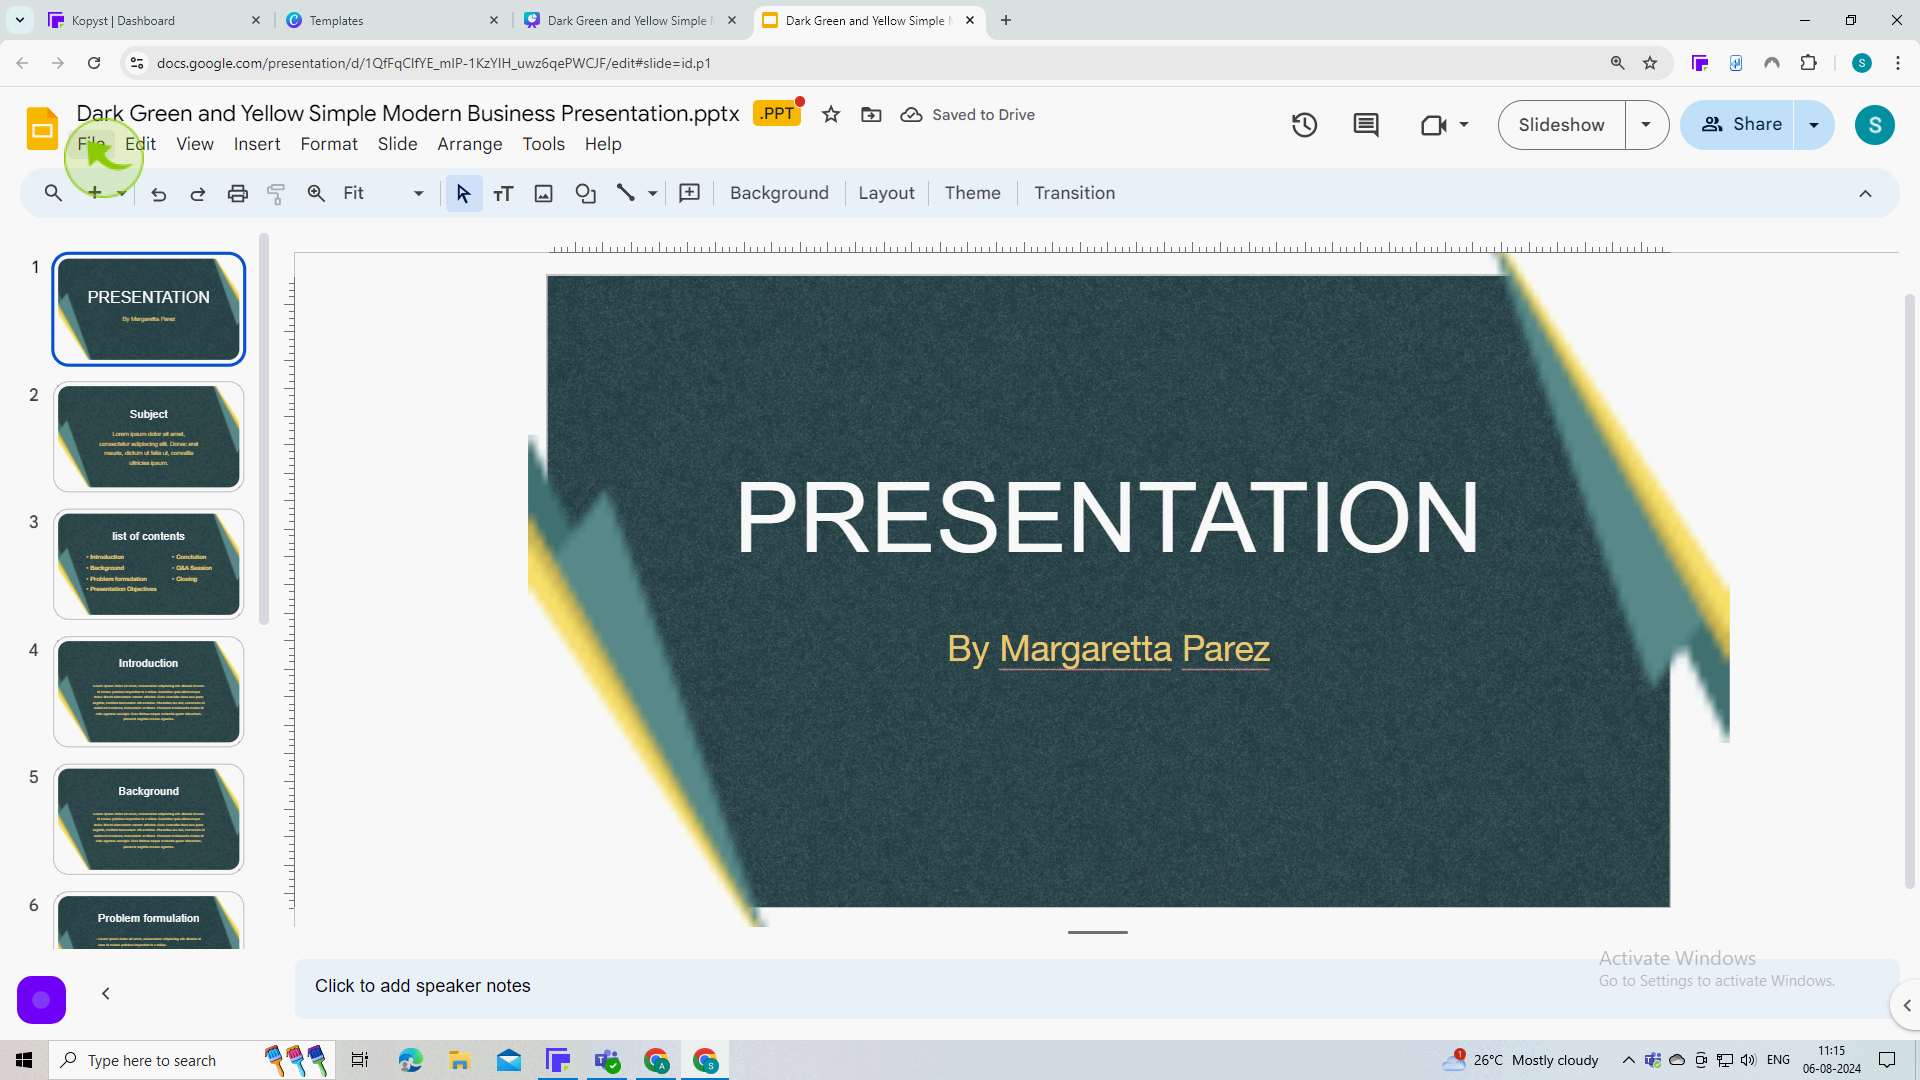1920x1080 pixels.
Task: Search the menus magnifier icon
Action: 53,193
